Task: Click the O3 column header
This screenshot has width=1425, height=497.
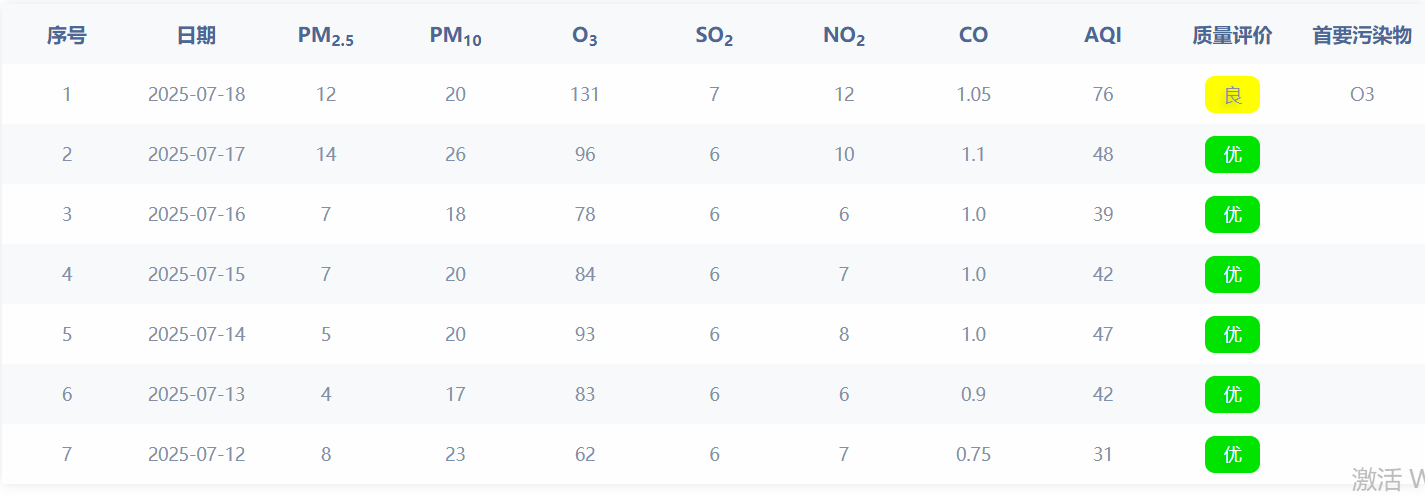Action: click(x=585, y=37)
